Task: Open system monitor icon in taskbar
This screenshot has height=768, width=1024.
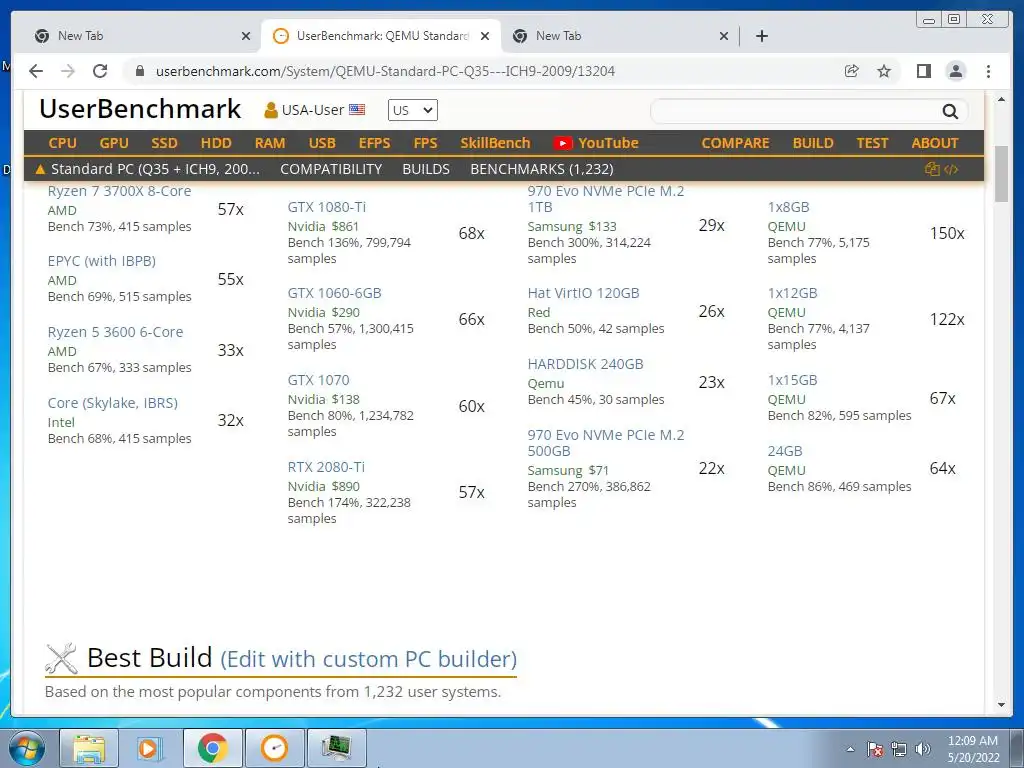Action: [x=336, y=748]
